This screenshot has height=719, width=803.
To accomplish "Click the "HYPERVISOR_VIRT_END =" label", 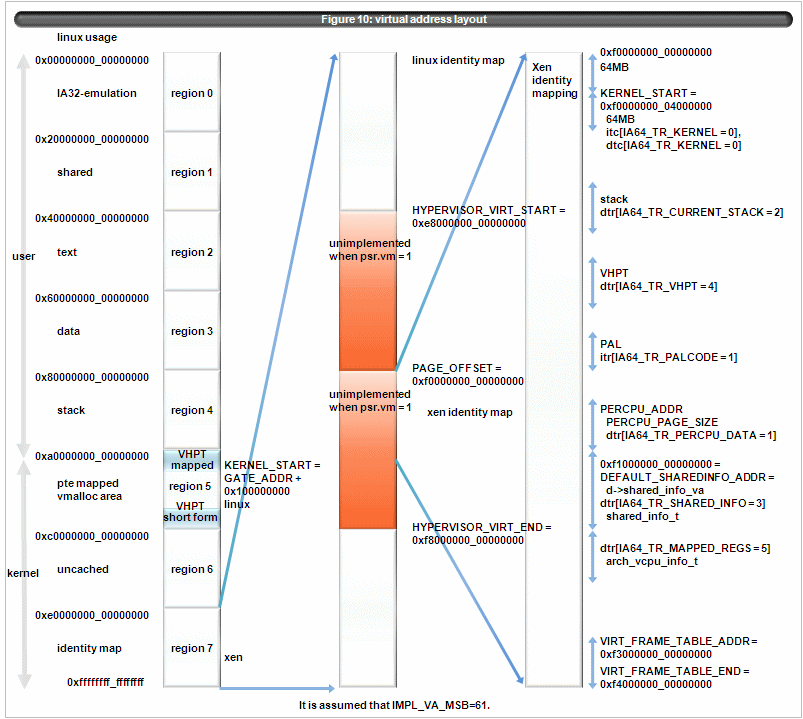I will point(482,527).
